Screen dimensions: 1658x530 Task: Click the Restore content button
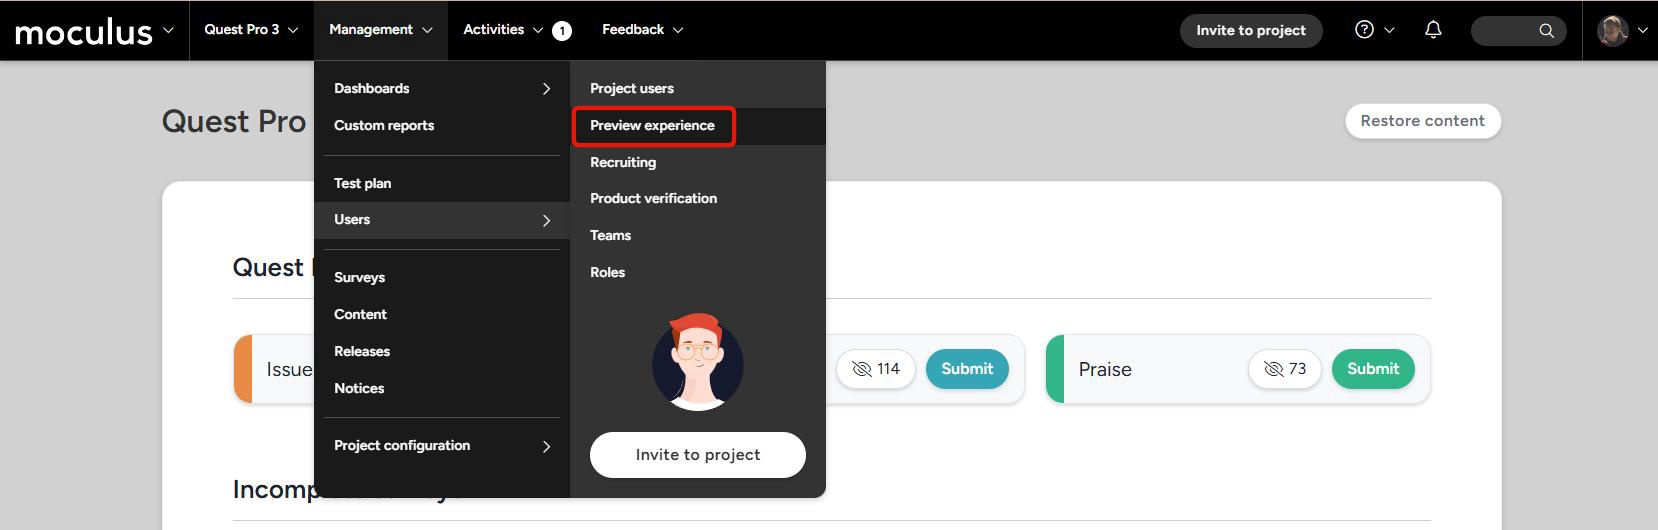[1422, 121]
